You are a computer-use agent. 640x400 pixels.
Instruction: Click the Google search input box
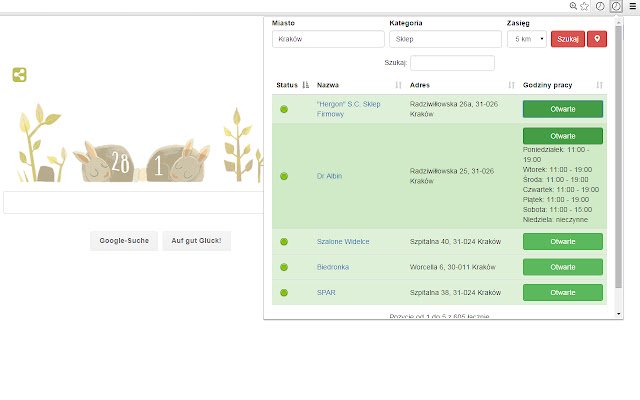[x=133, y=202]
